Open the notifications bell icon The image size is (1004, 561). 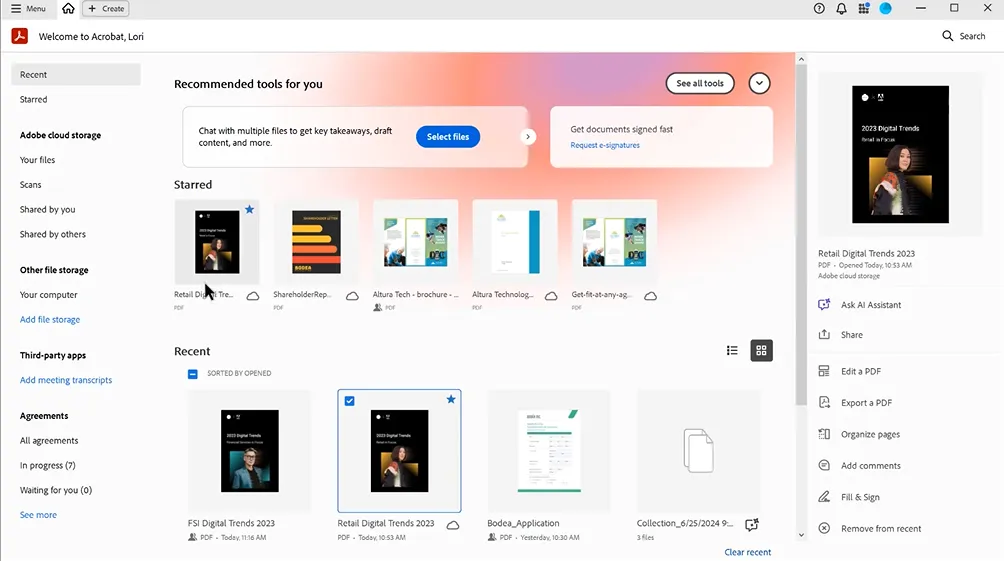(841, 8)
